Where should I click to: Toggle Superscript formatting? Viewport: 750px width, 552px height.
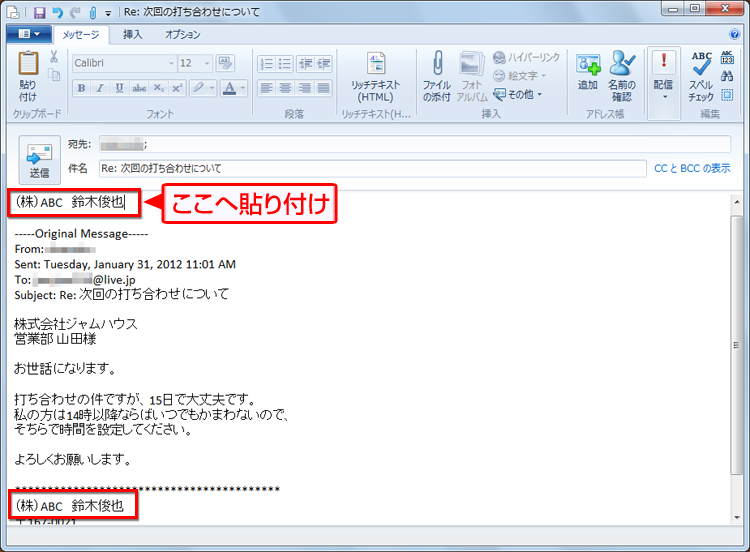coord(177,88)
